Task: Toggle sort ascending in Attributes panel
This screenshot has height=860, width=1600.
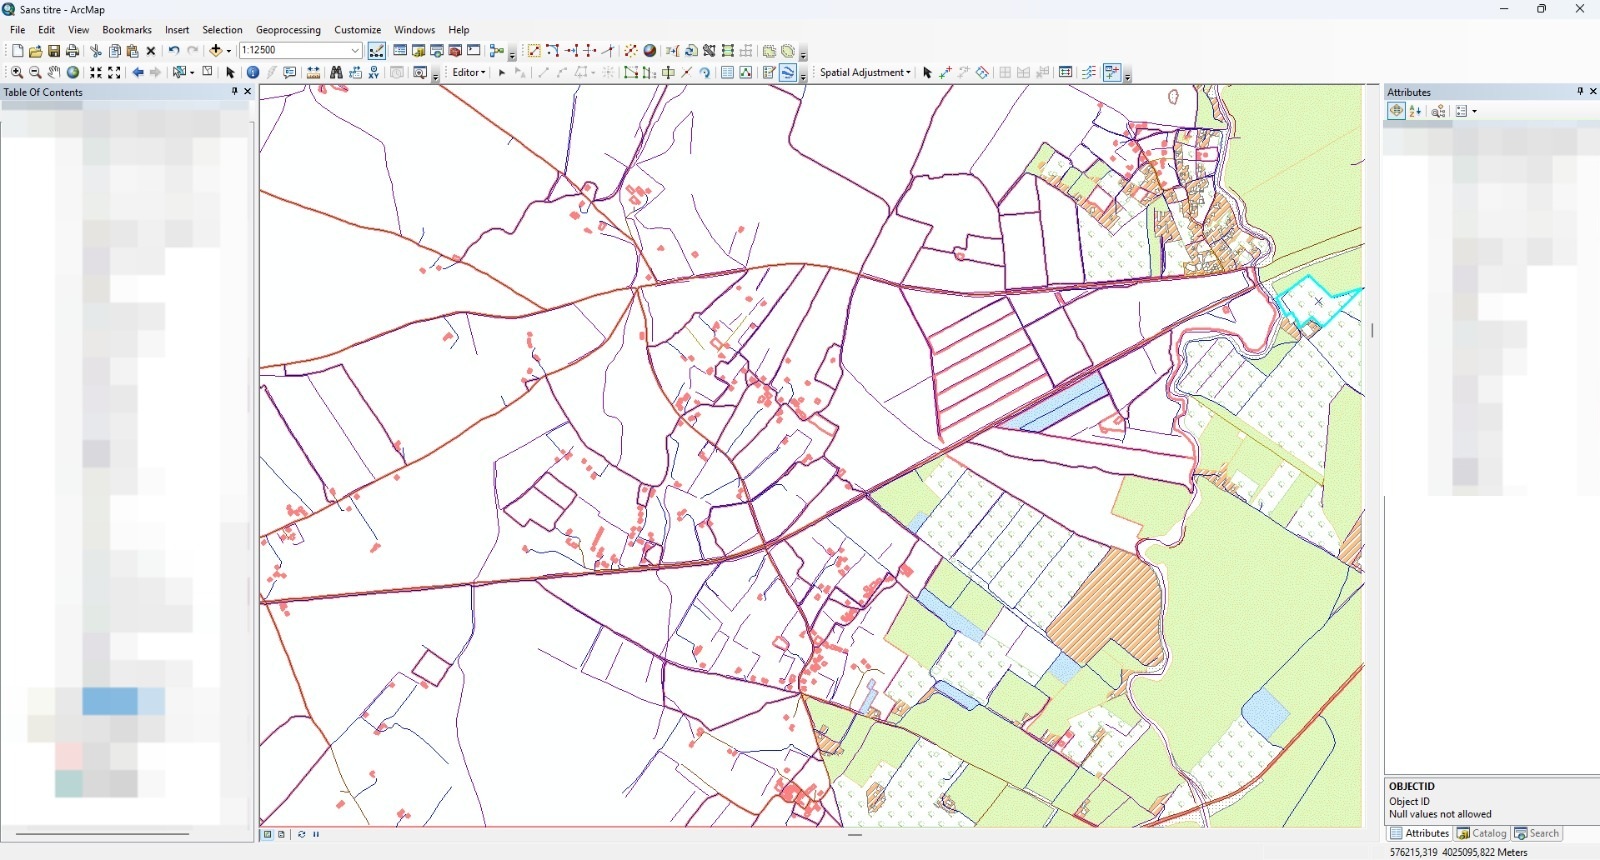Action: pos(1415,111)
